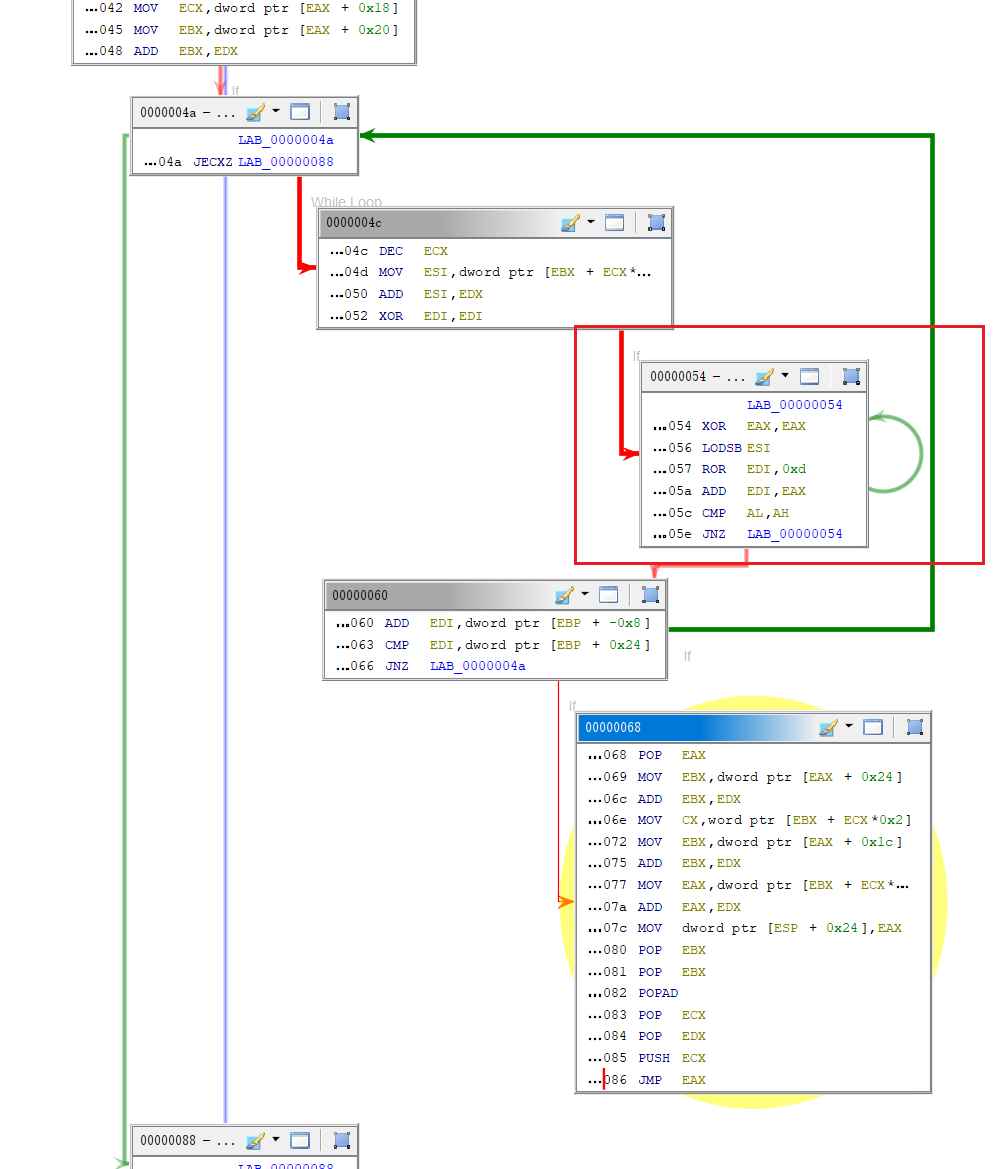Viewport: 1004px width, 1169px height.
Task: Select the POPAD instruction line
Action: coord(658,993)
